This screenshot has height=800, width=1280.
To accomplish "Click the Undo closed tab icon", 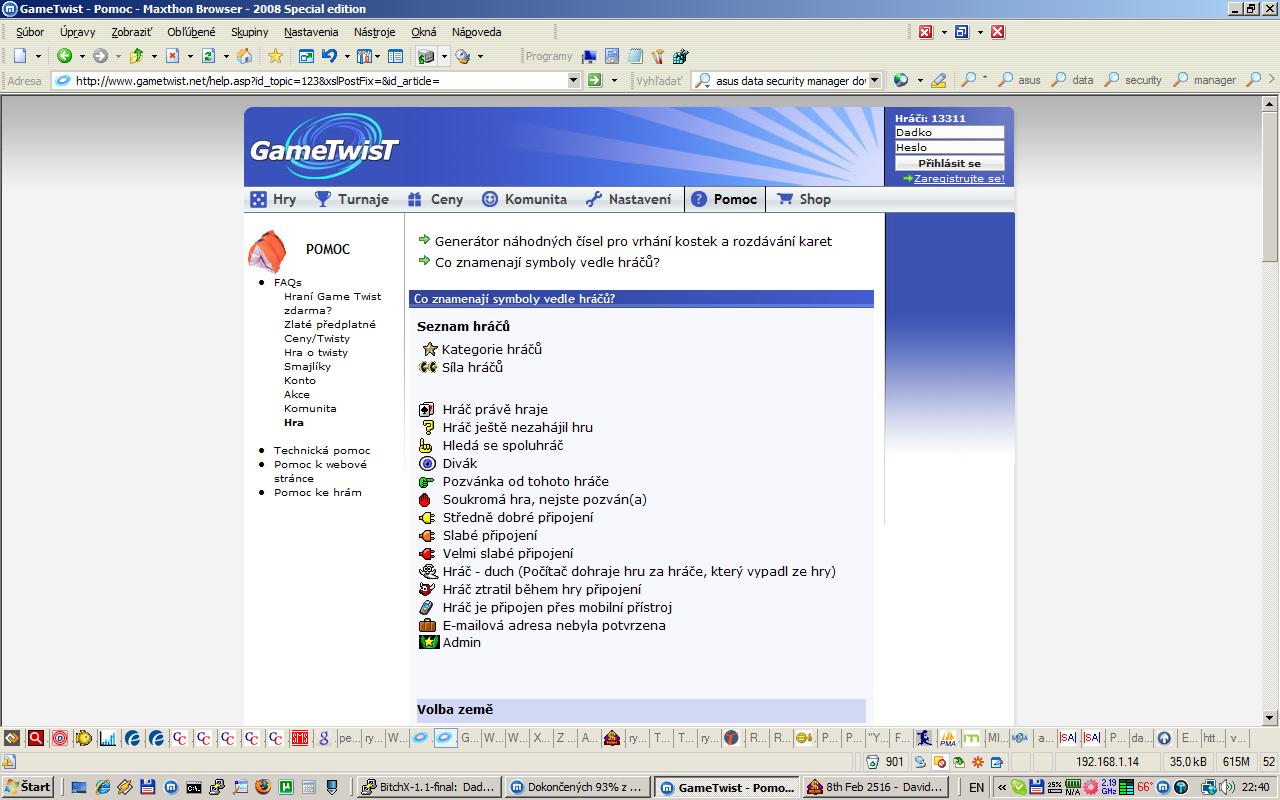I will pyautogui.click(x=328, y=56).
